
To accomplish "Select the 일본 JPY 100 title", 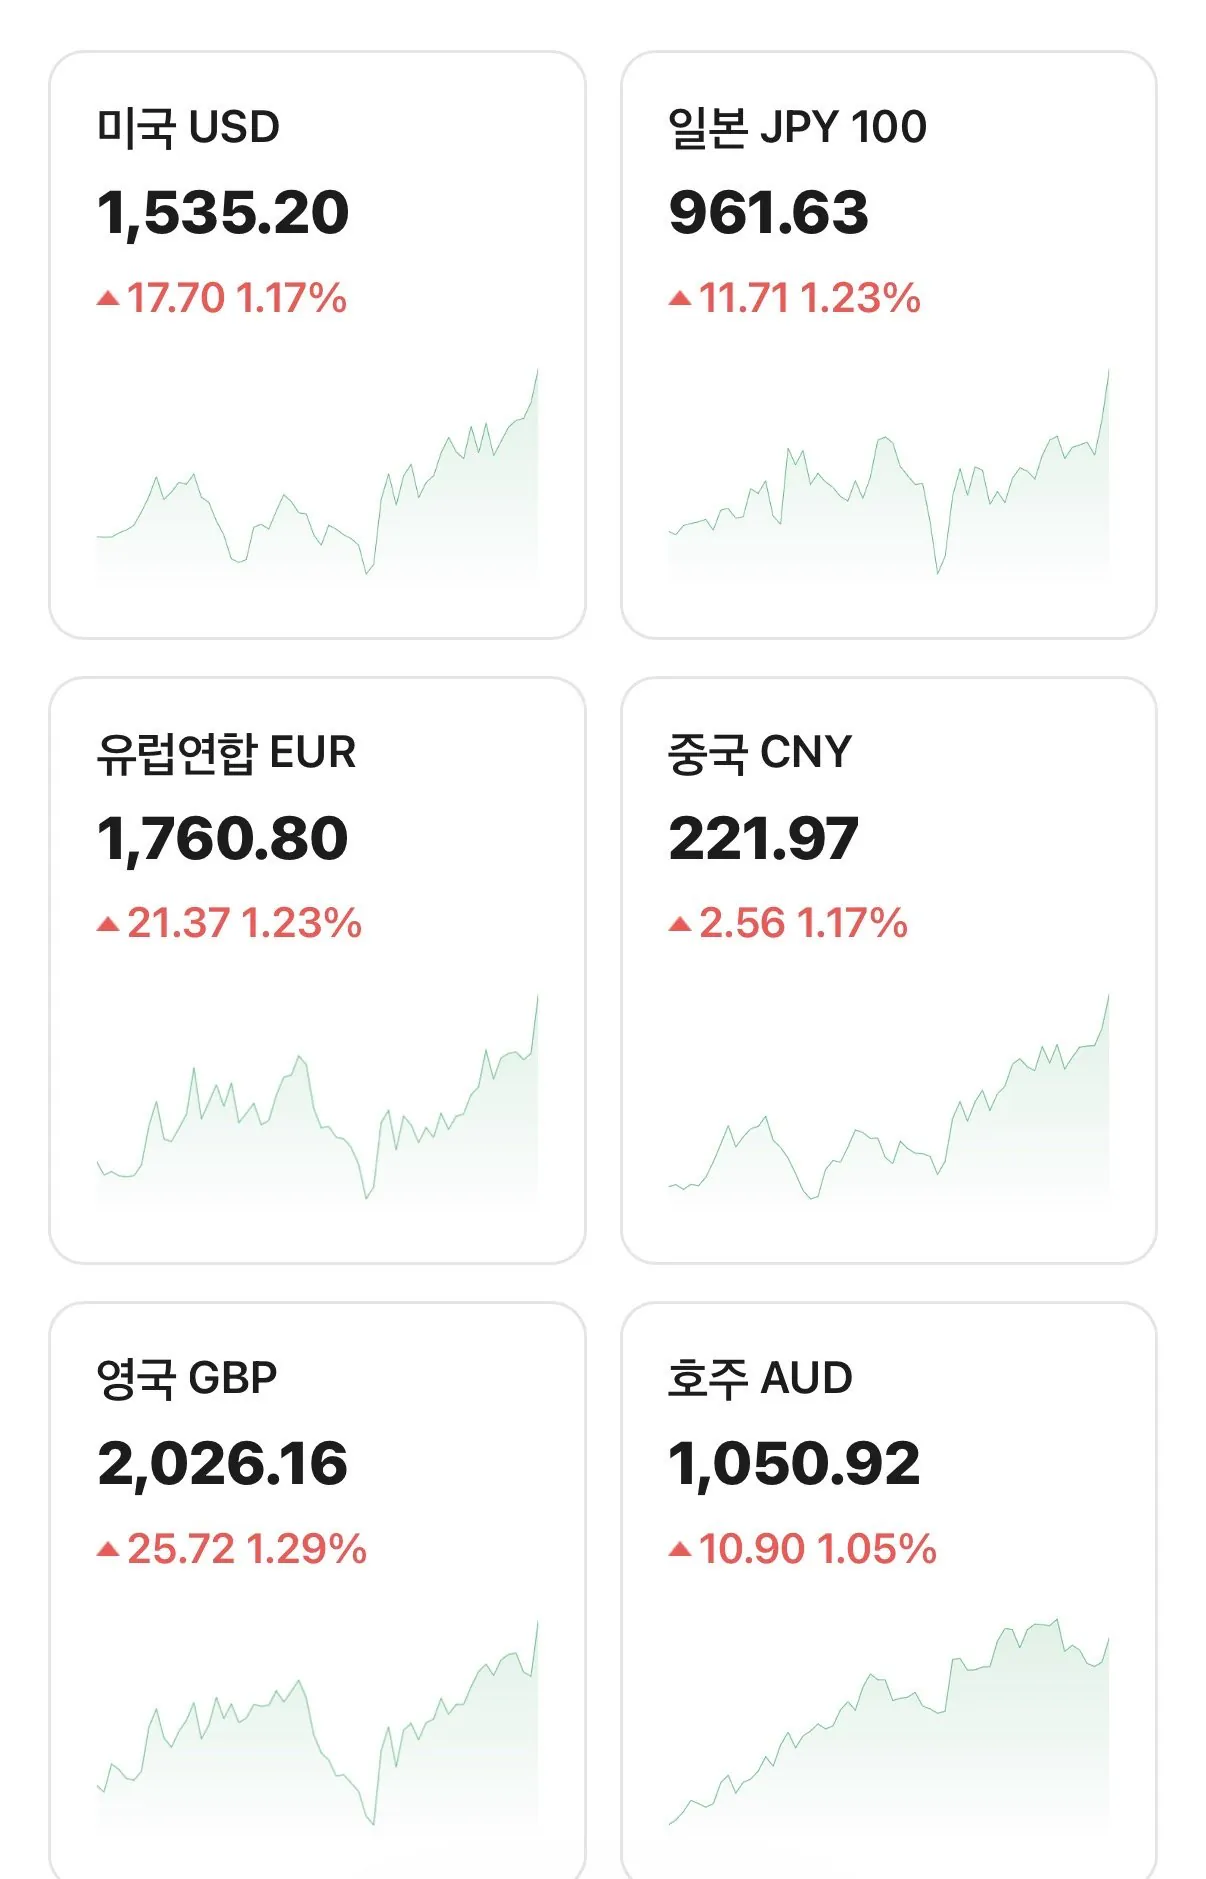I will tap(797, 128).
